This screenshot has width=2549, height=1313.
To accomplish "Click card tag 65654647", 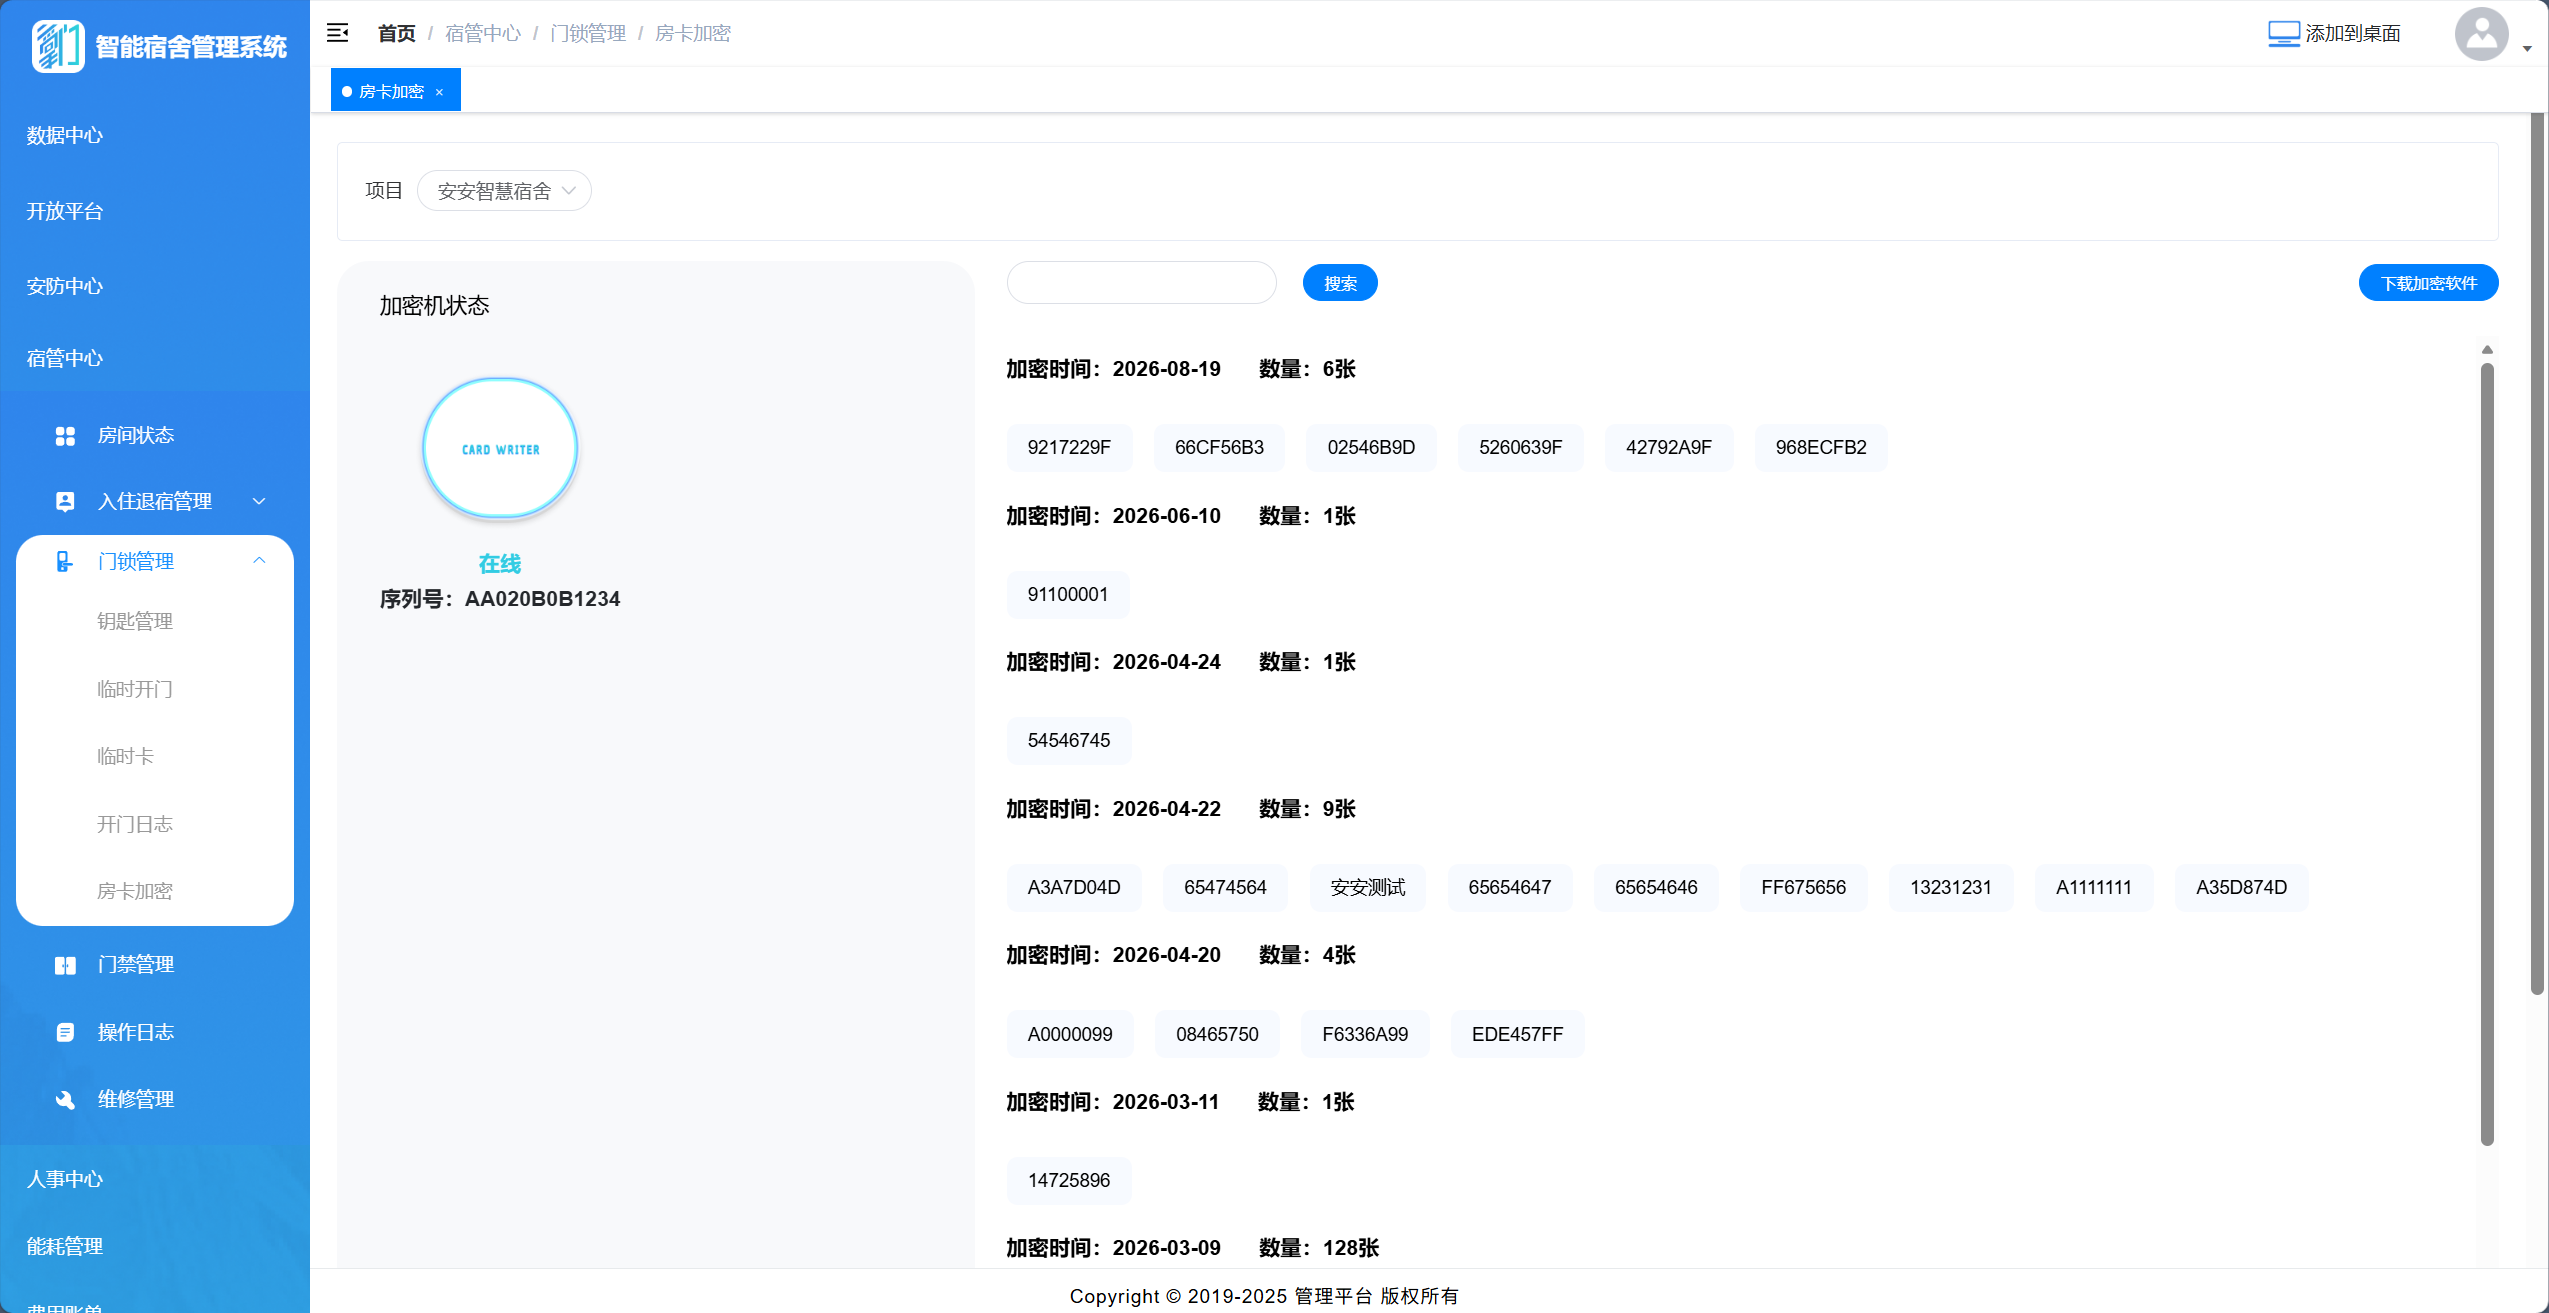I will coord(1510,887).
